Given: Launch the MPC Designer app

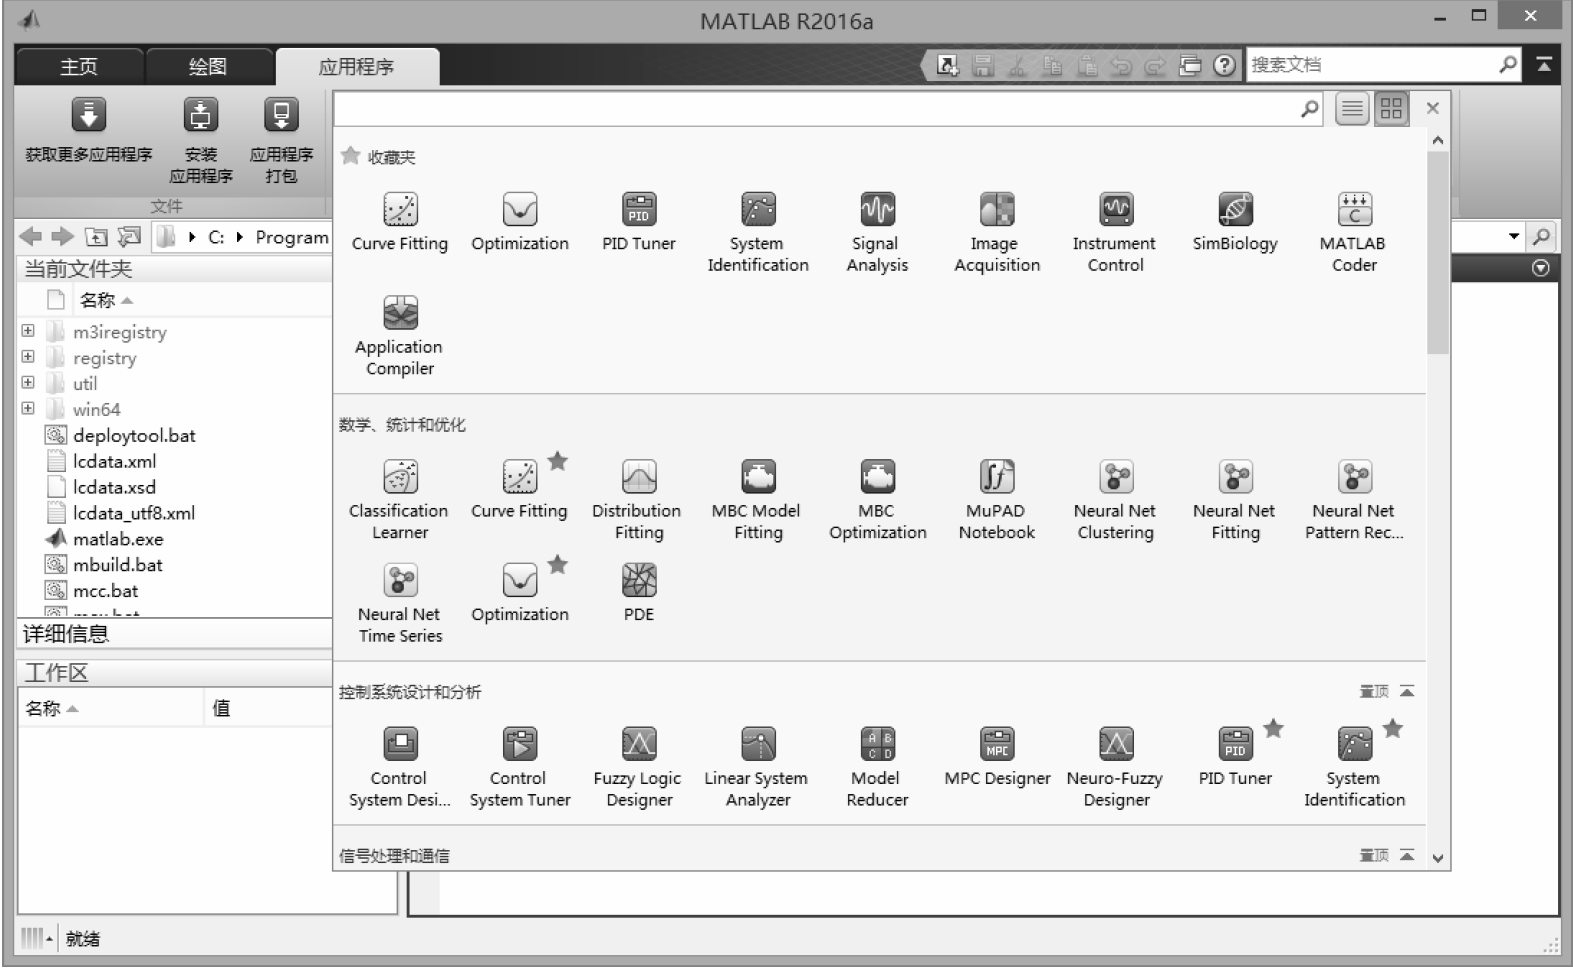Looking at the screenshot, I should point(997,757).
